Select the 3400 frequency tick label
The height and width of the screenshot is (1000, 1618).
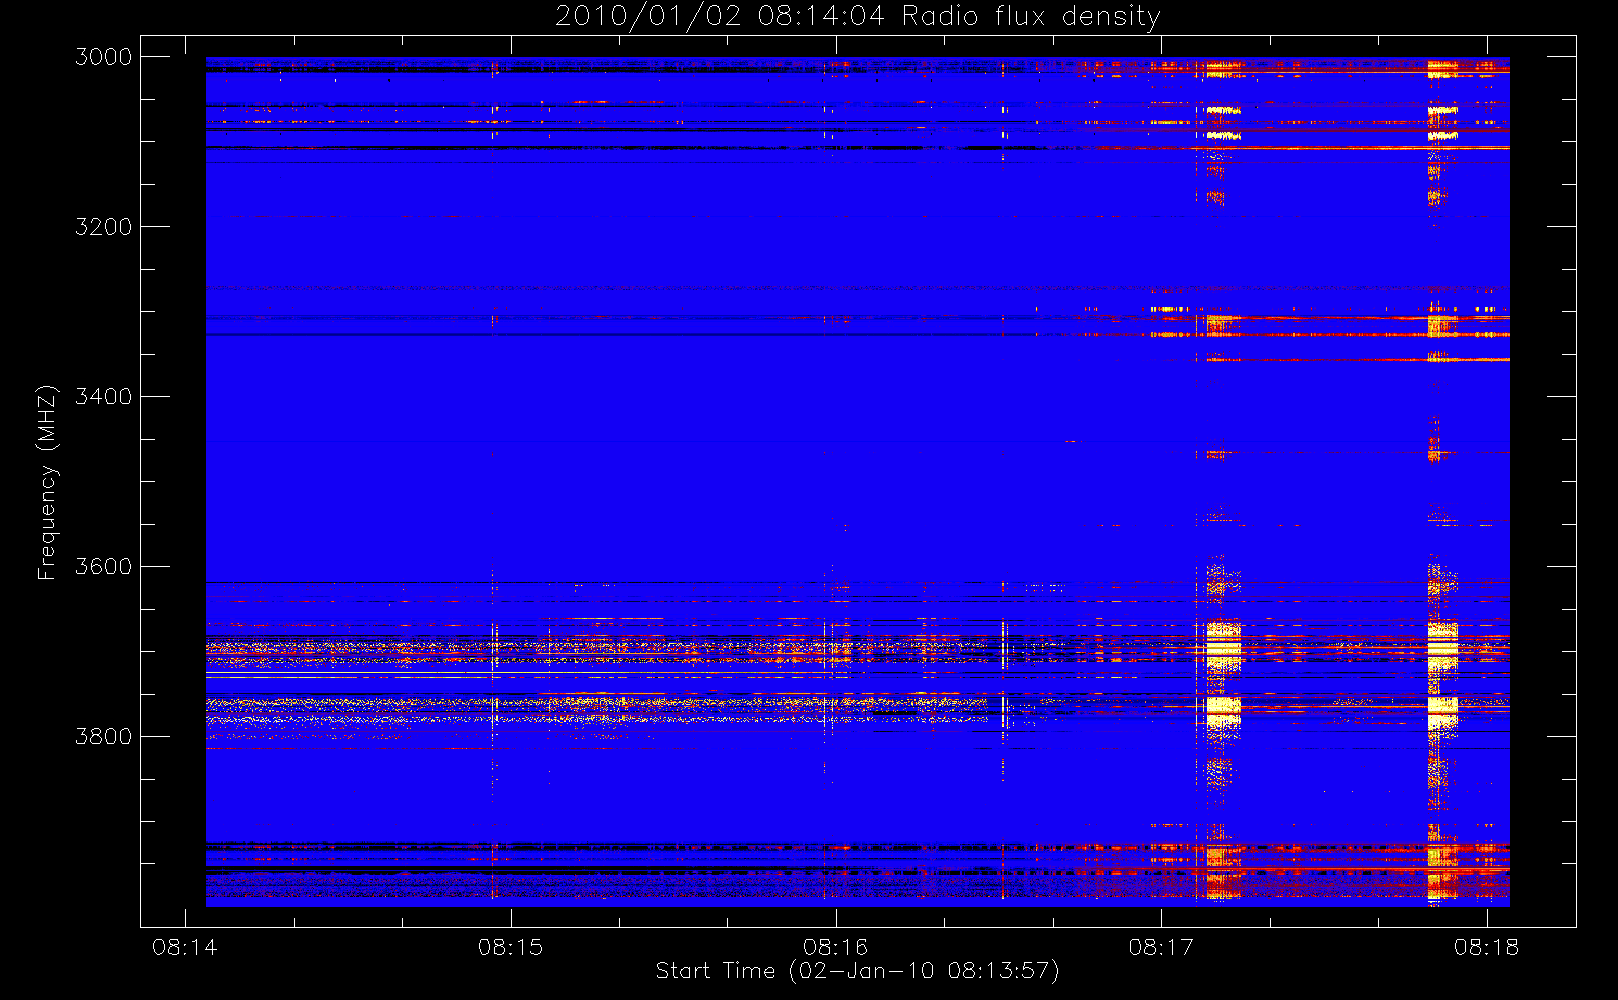pyautogui.click(x=104, y=397)
